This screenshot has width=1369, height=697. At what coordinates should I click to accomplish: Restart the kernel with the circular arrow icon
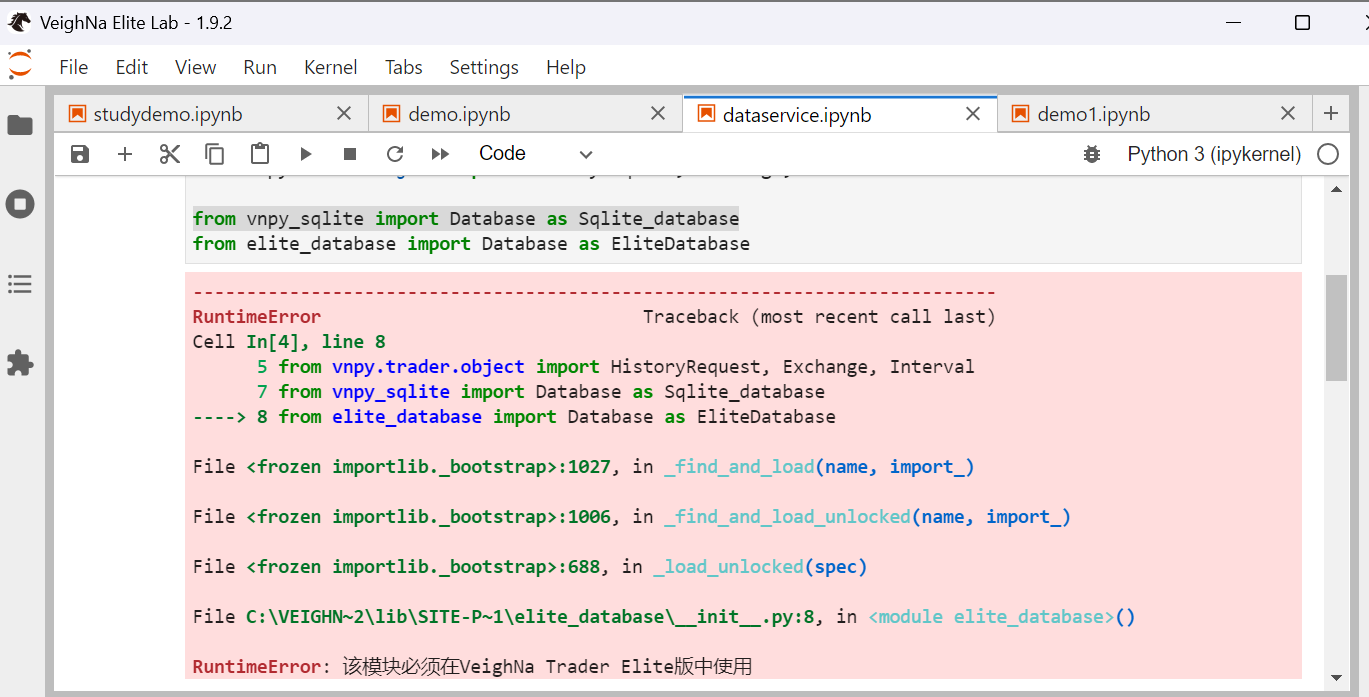click(x=395, y=154)
